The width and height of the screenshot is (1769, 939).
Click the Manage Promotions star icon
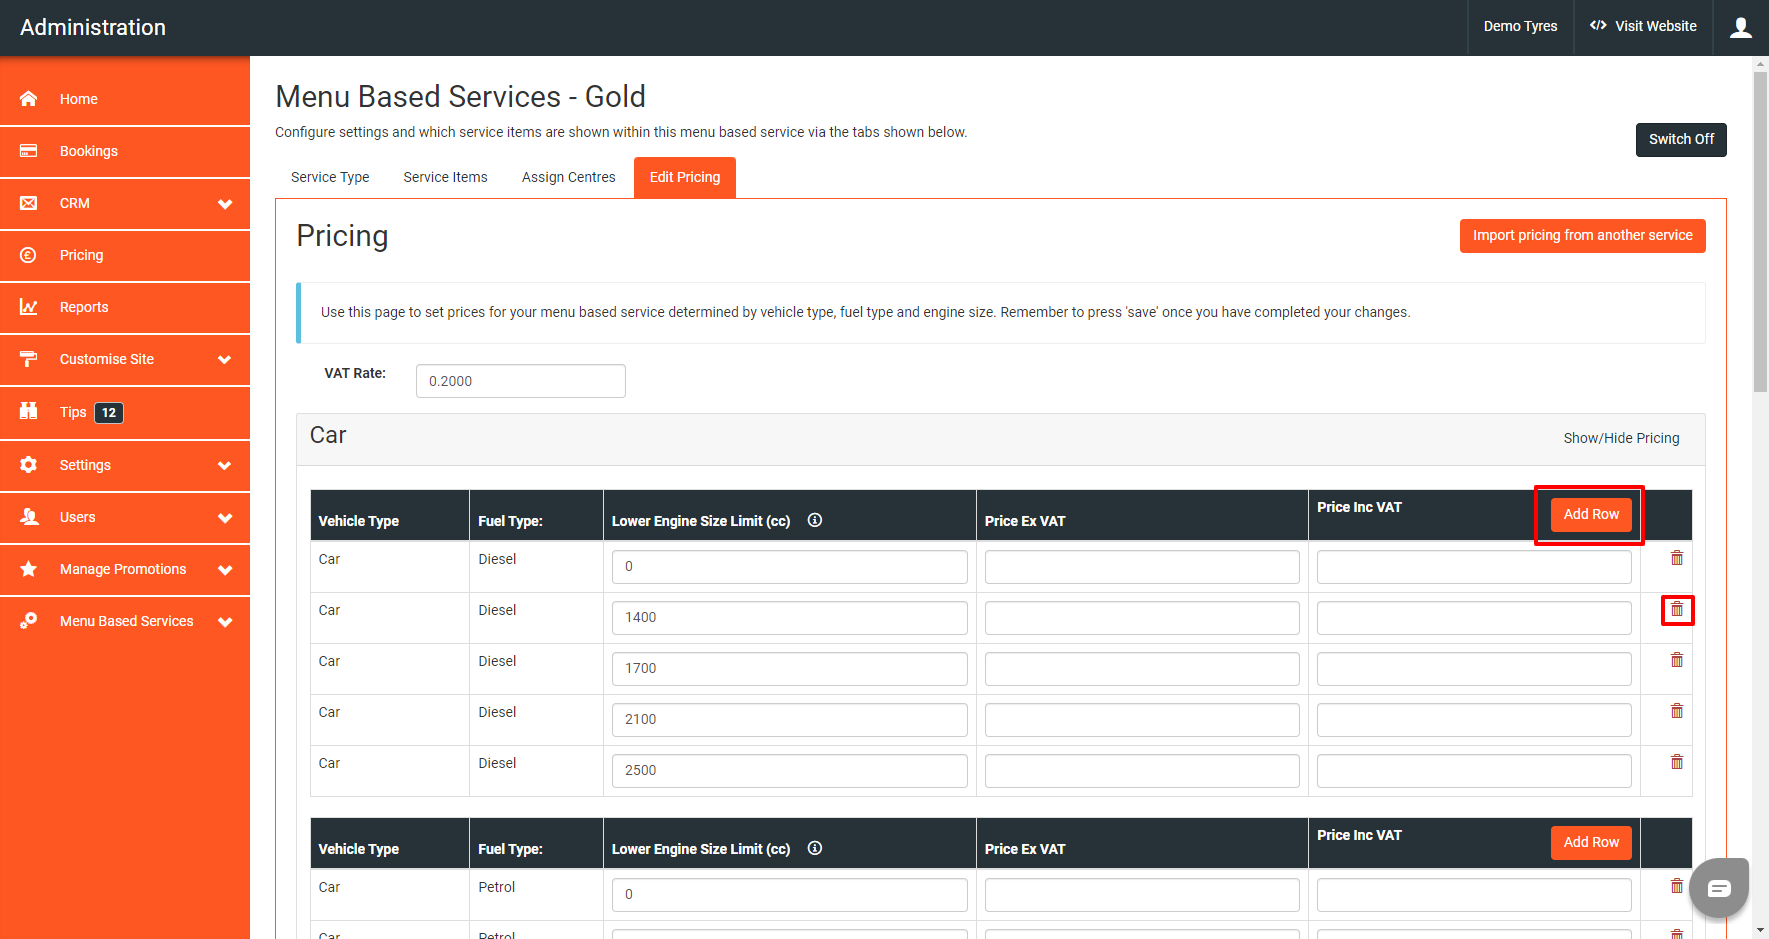[28, 569]
